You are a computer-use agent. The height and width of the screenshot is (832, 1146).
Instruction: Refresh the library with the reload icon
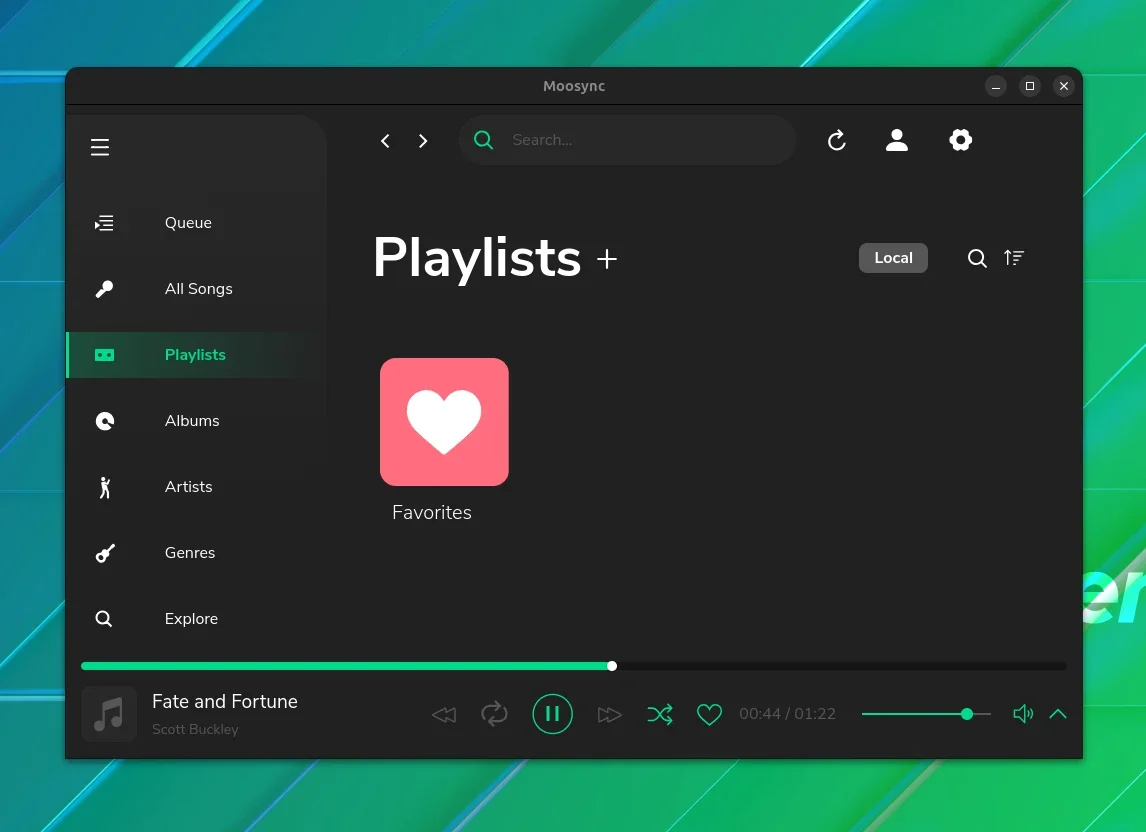[x=837, y=140]
